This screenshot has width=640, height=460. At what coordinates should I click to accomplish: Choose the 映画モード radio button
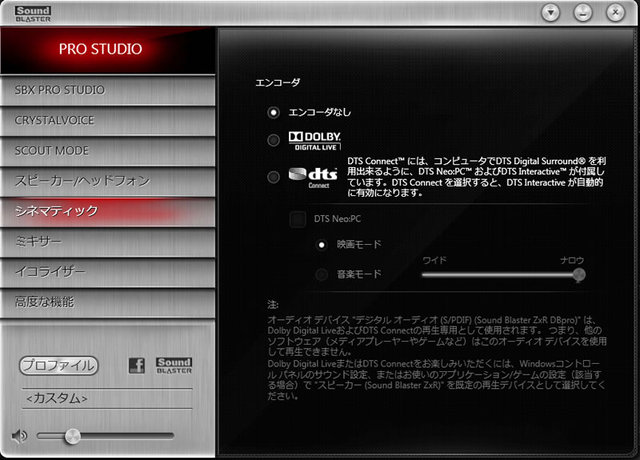(x=322, y=245)
